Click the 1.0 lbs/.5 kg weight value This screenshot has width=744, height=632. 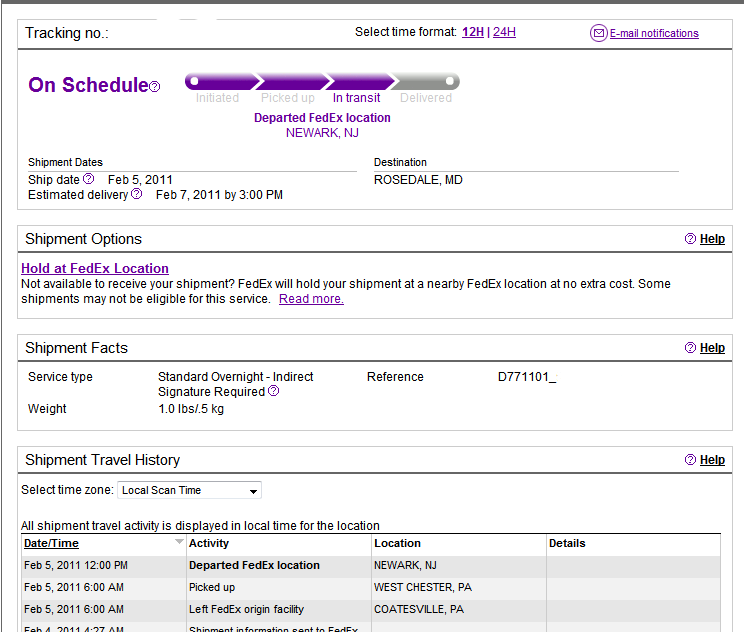point(191,409)
